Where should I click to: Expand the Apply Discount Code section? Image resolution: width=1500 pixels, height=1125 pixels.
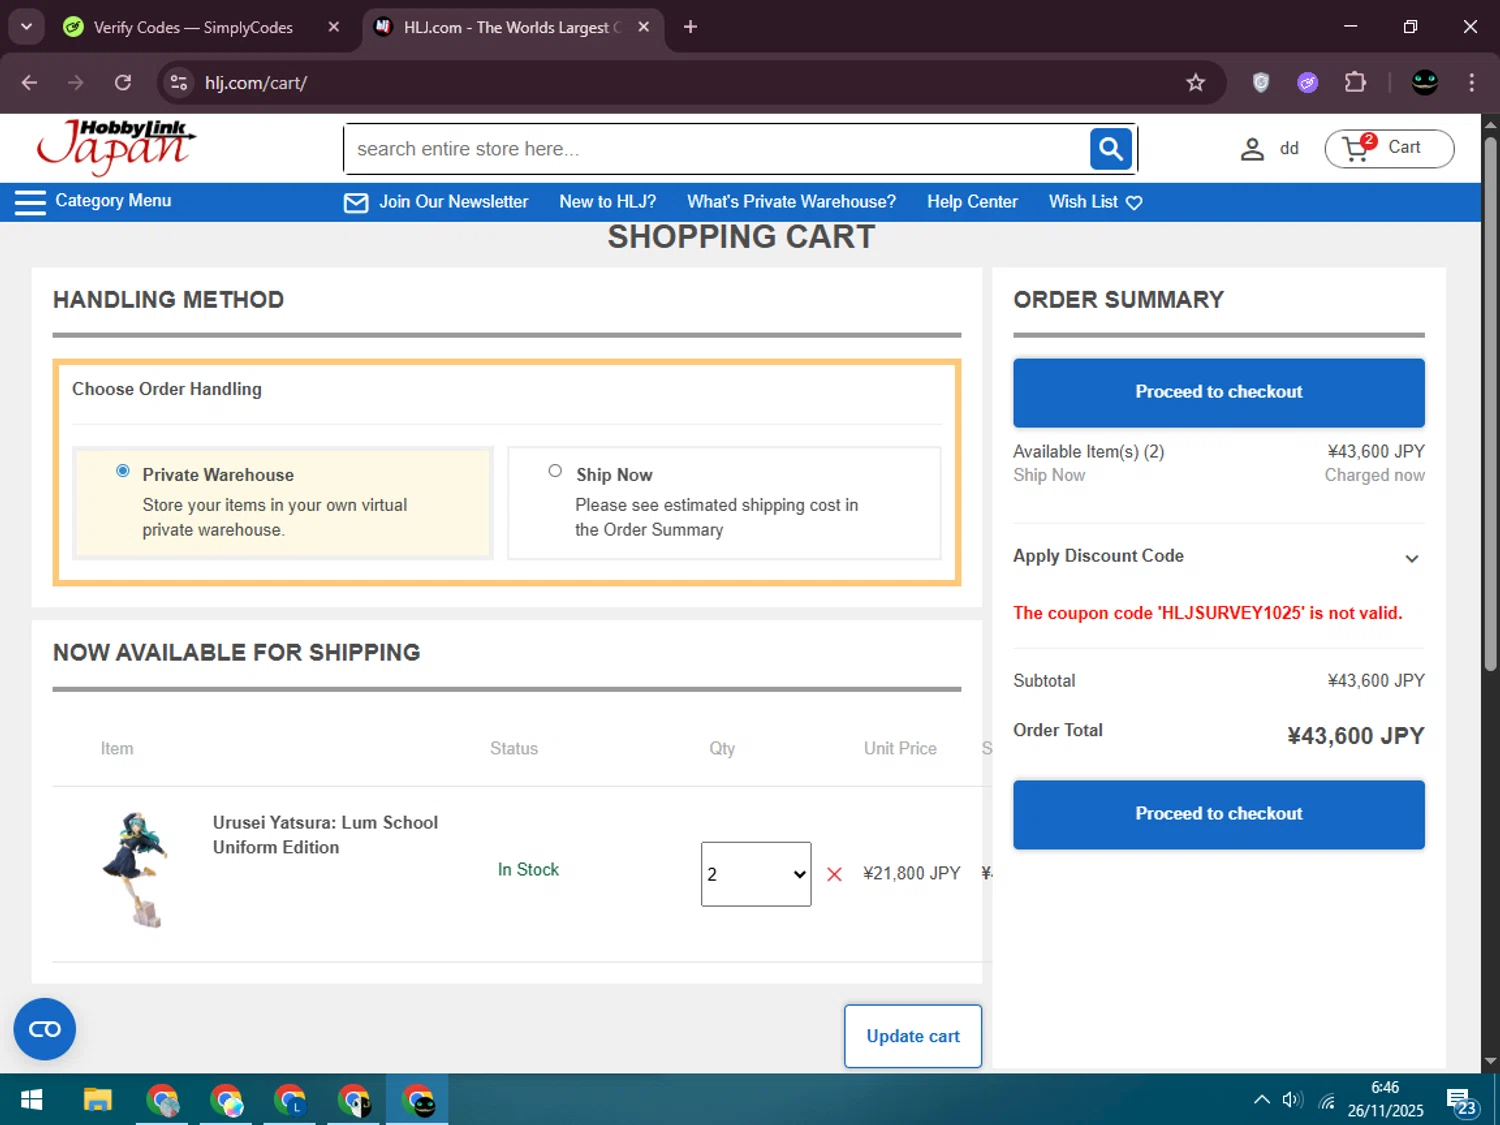click(1218, 556)
